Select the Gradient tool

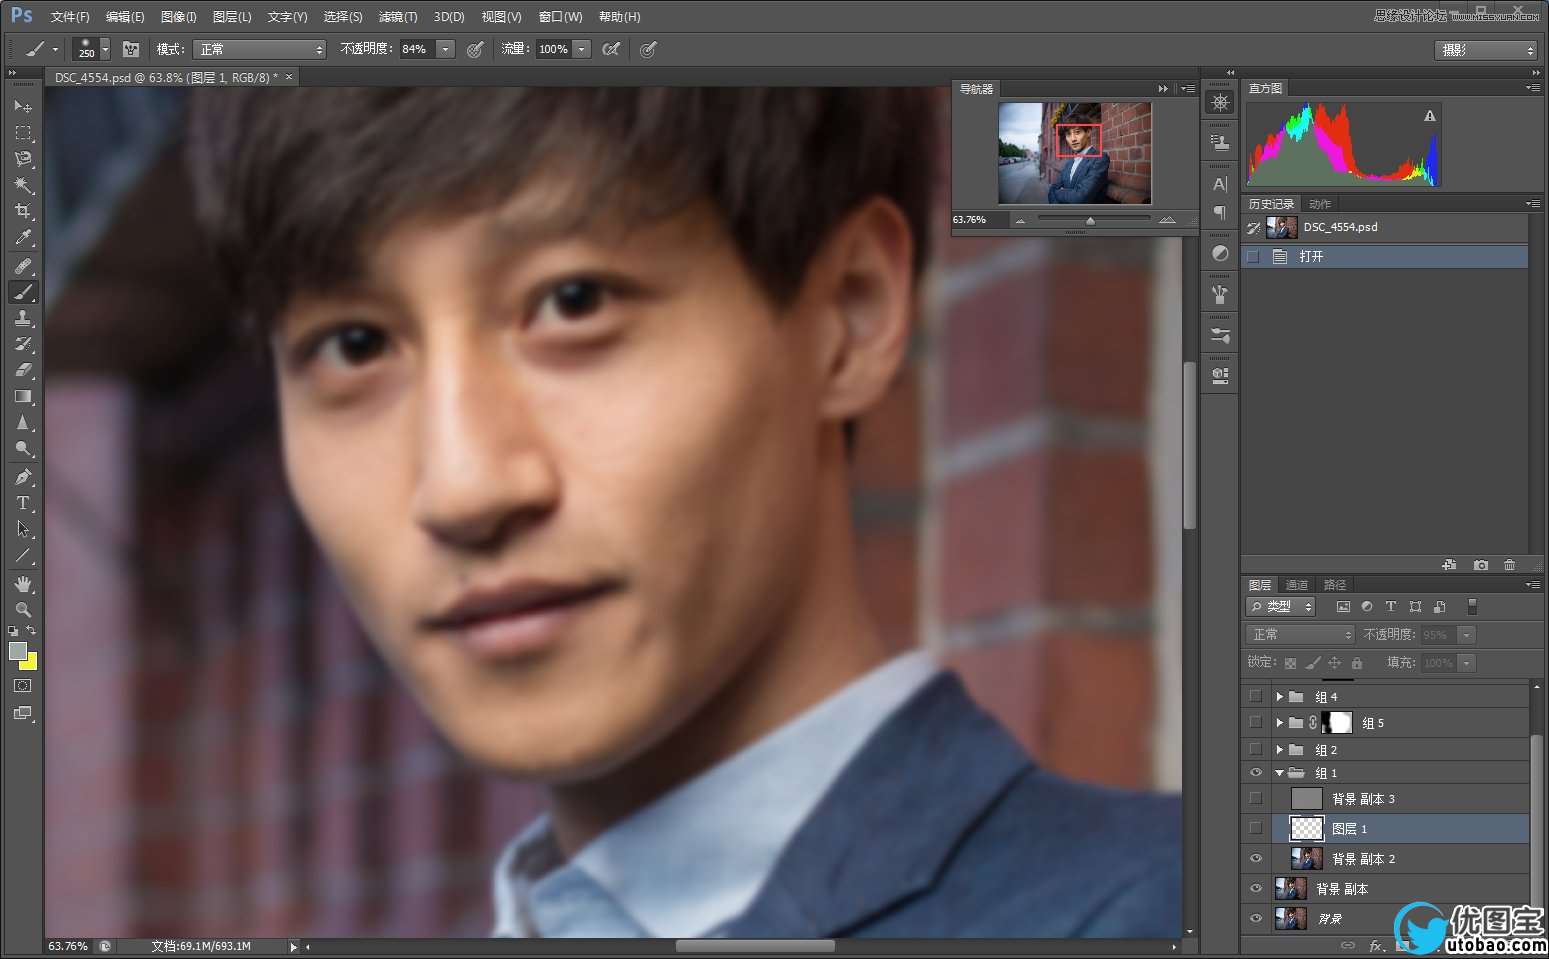[23, 396]
